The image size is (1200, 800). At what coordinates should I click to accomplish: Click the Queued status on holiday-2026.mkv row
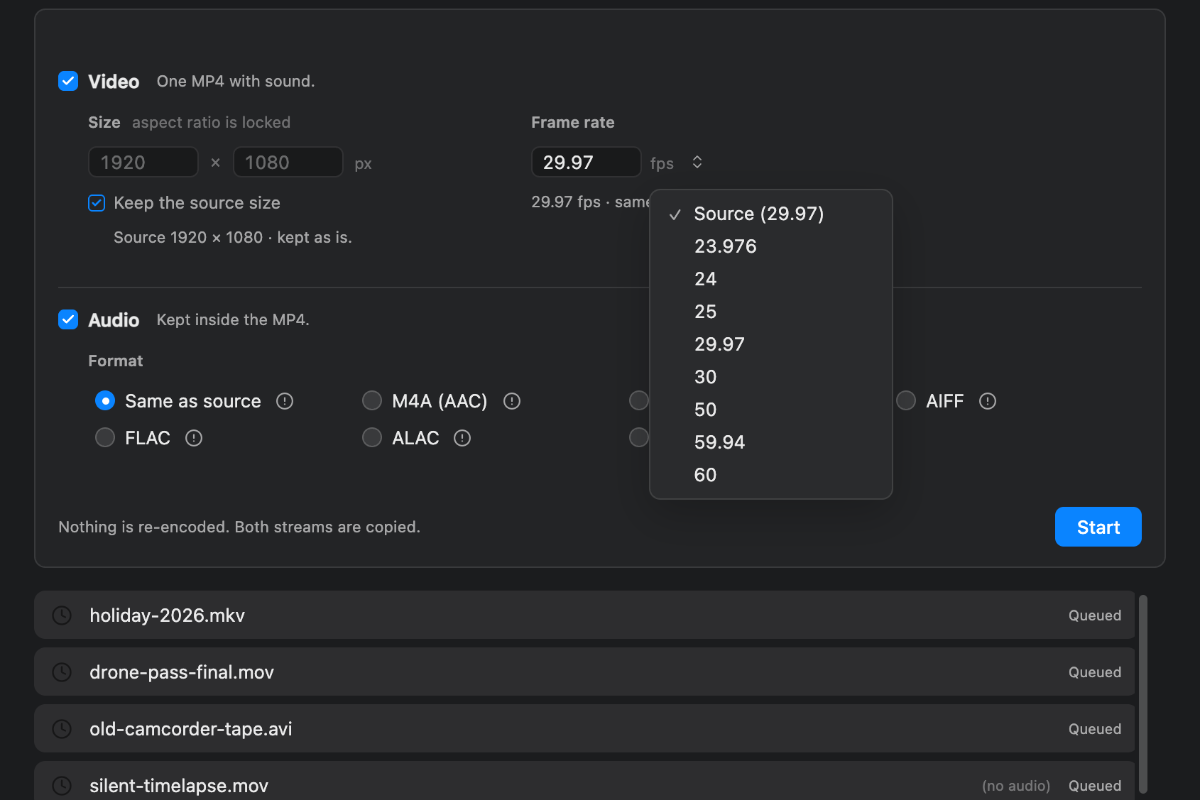click(1095, 615)
